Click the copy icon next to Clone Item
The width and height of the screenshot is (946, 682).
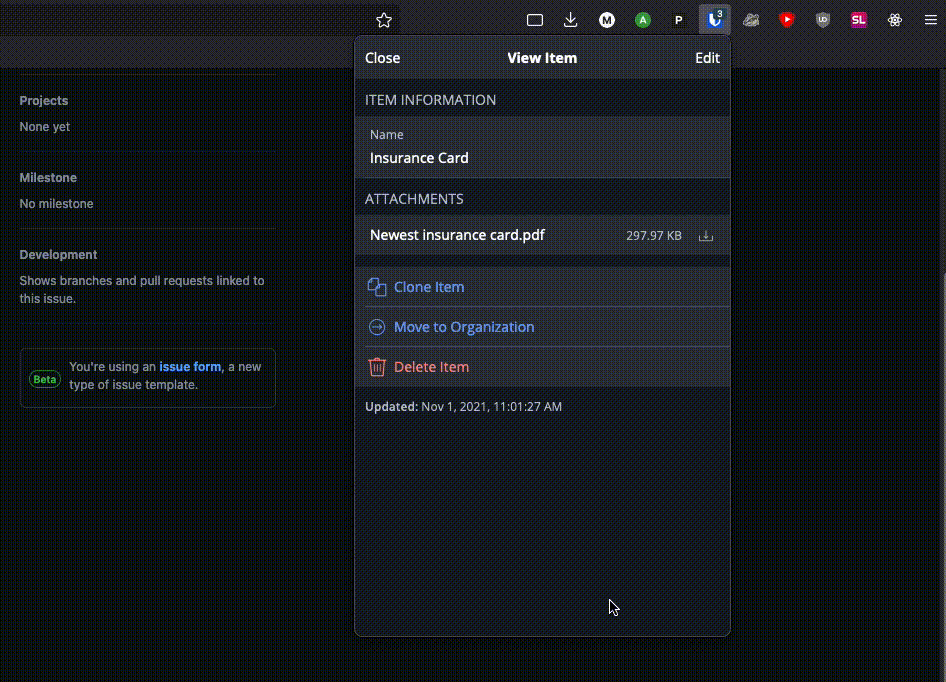(377, 287)
